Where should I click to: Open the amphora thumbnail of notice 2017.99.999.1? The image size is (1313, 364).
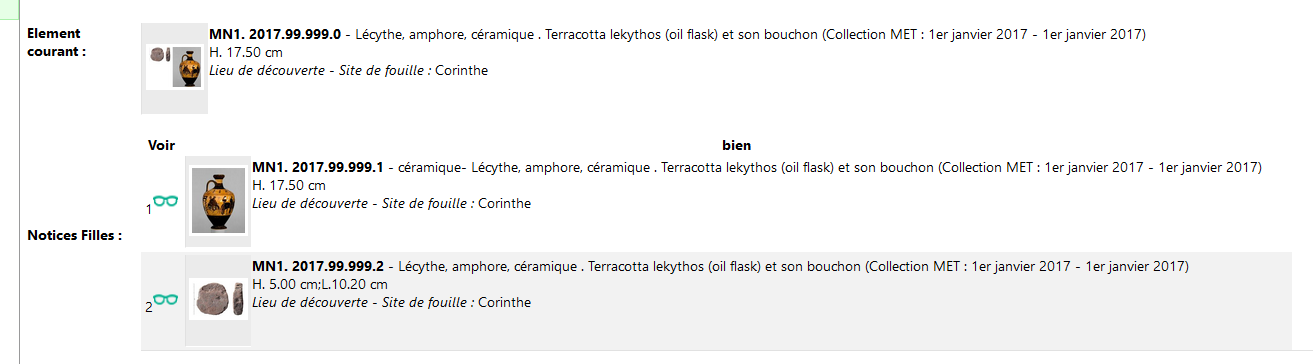(x=218, y=200)
